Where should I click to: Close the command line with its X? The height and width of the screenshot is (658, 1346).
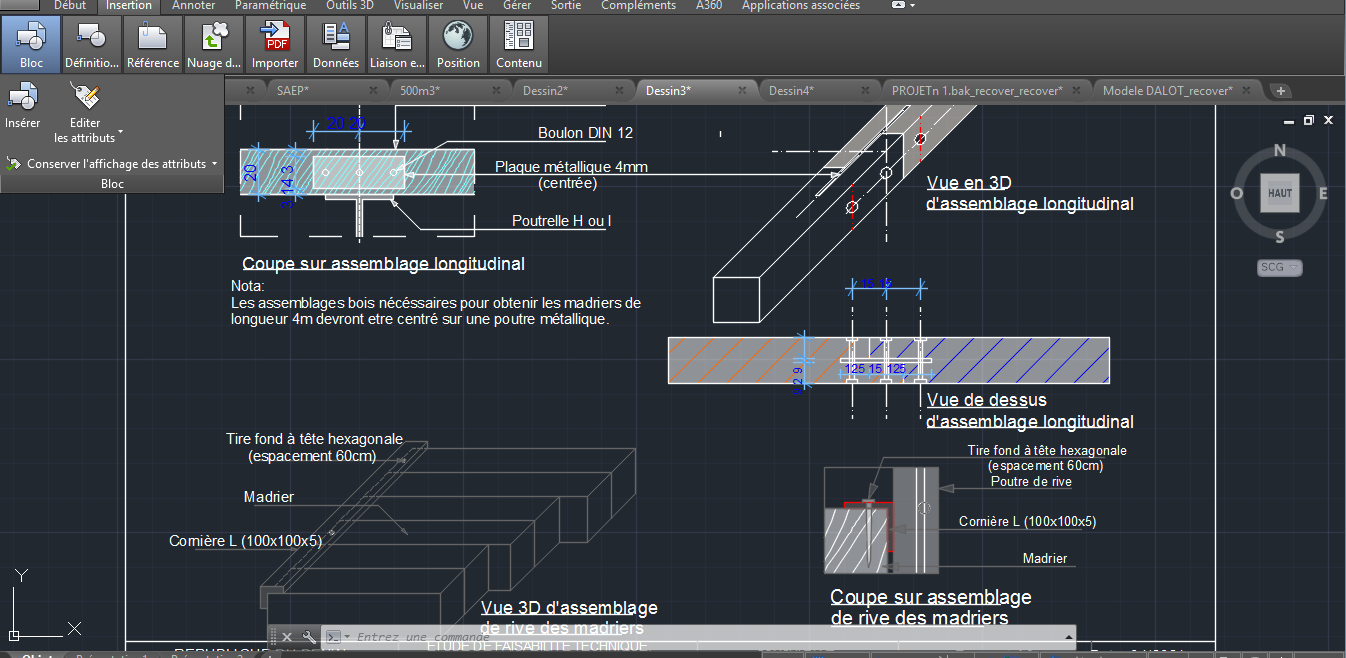pyautogui.click(x=287, y=636)
